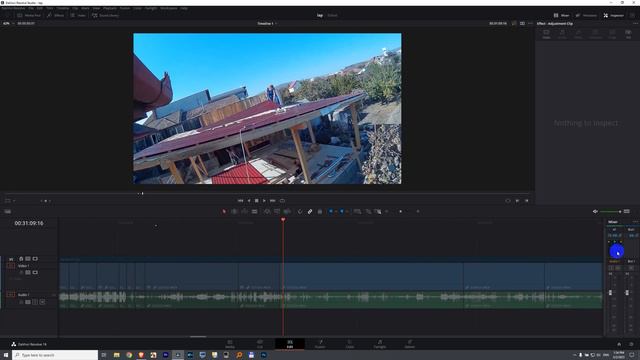Image resolution: width=640 pixels, height=360 pixels.
Task: Open project settings gear icon
Action: pos(631,344)
